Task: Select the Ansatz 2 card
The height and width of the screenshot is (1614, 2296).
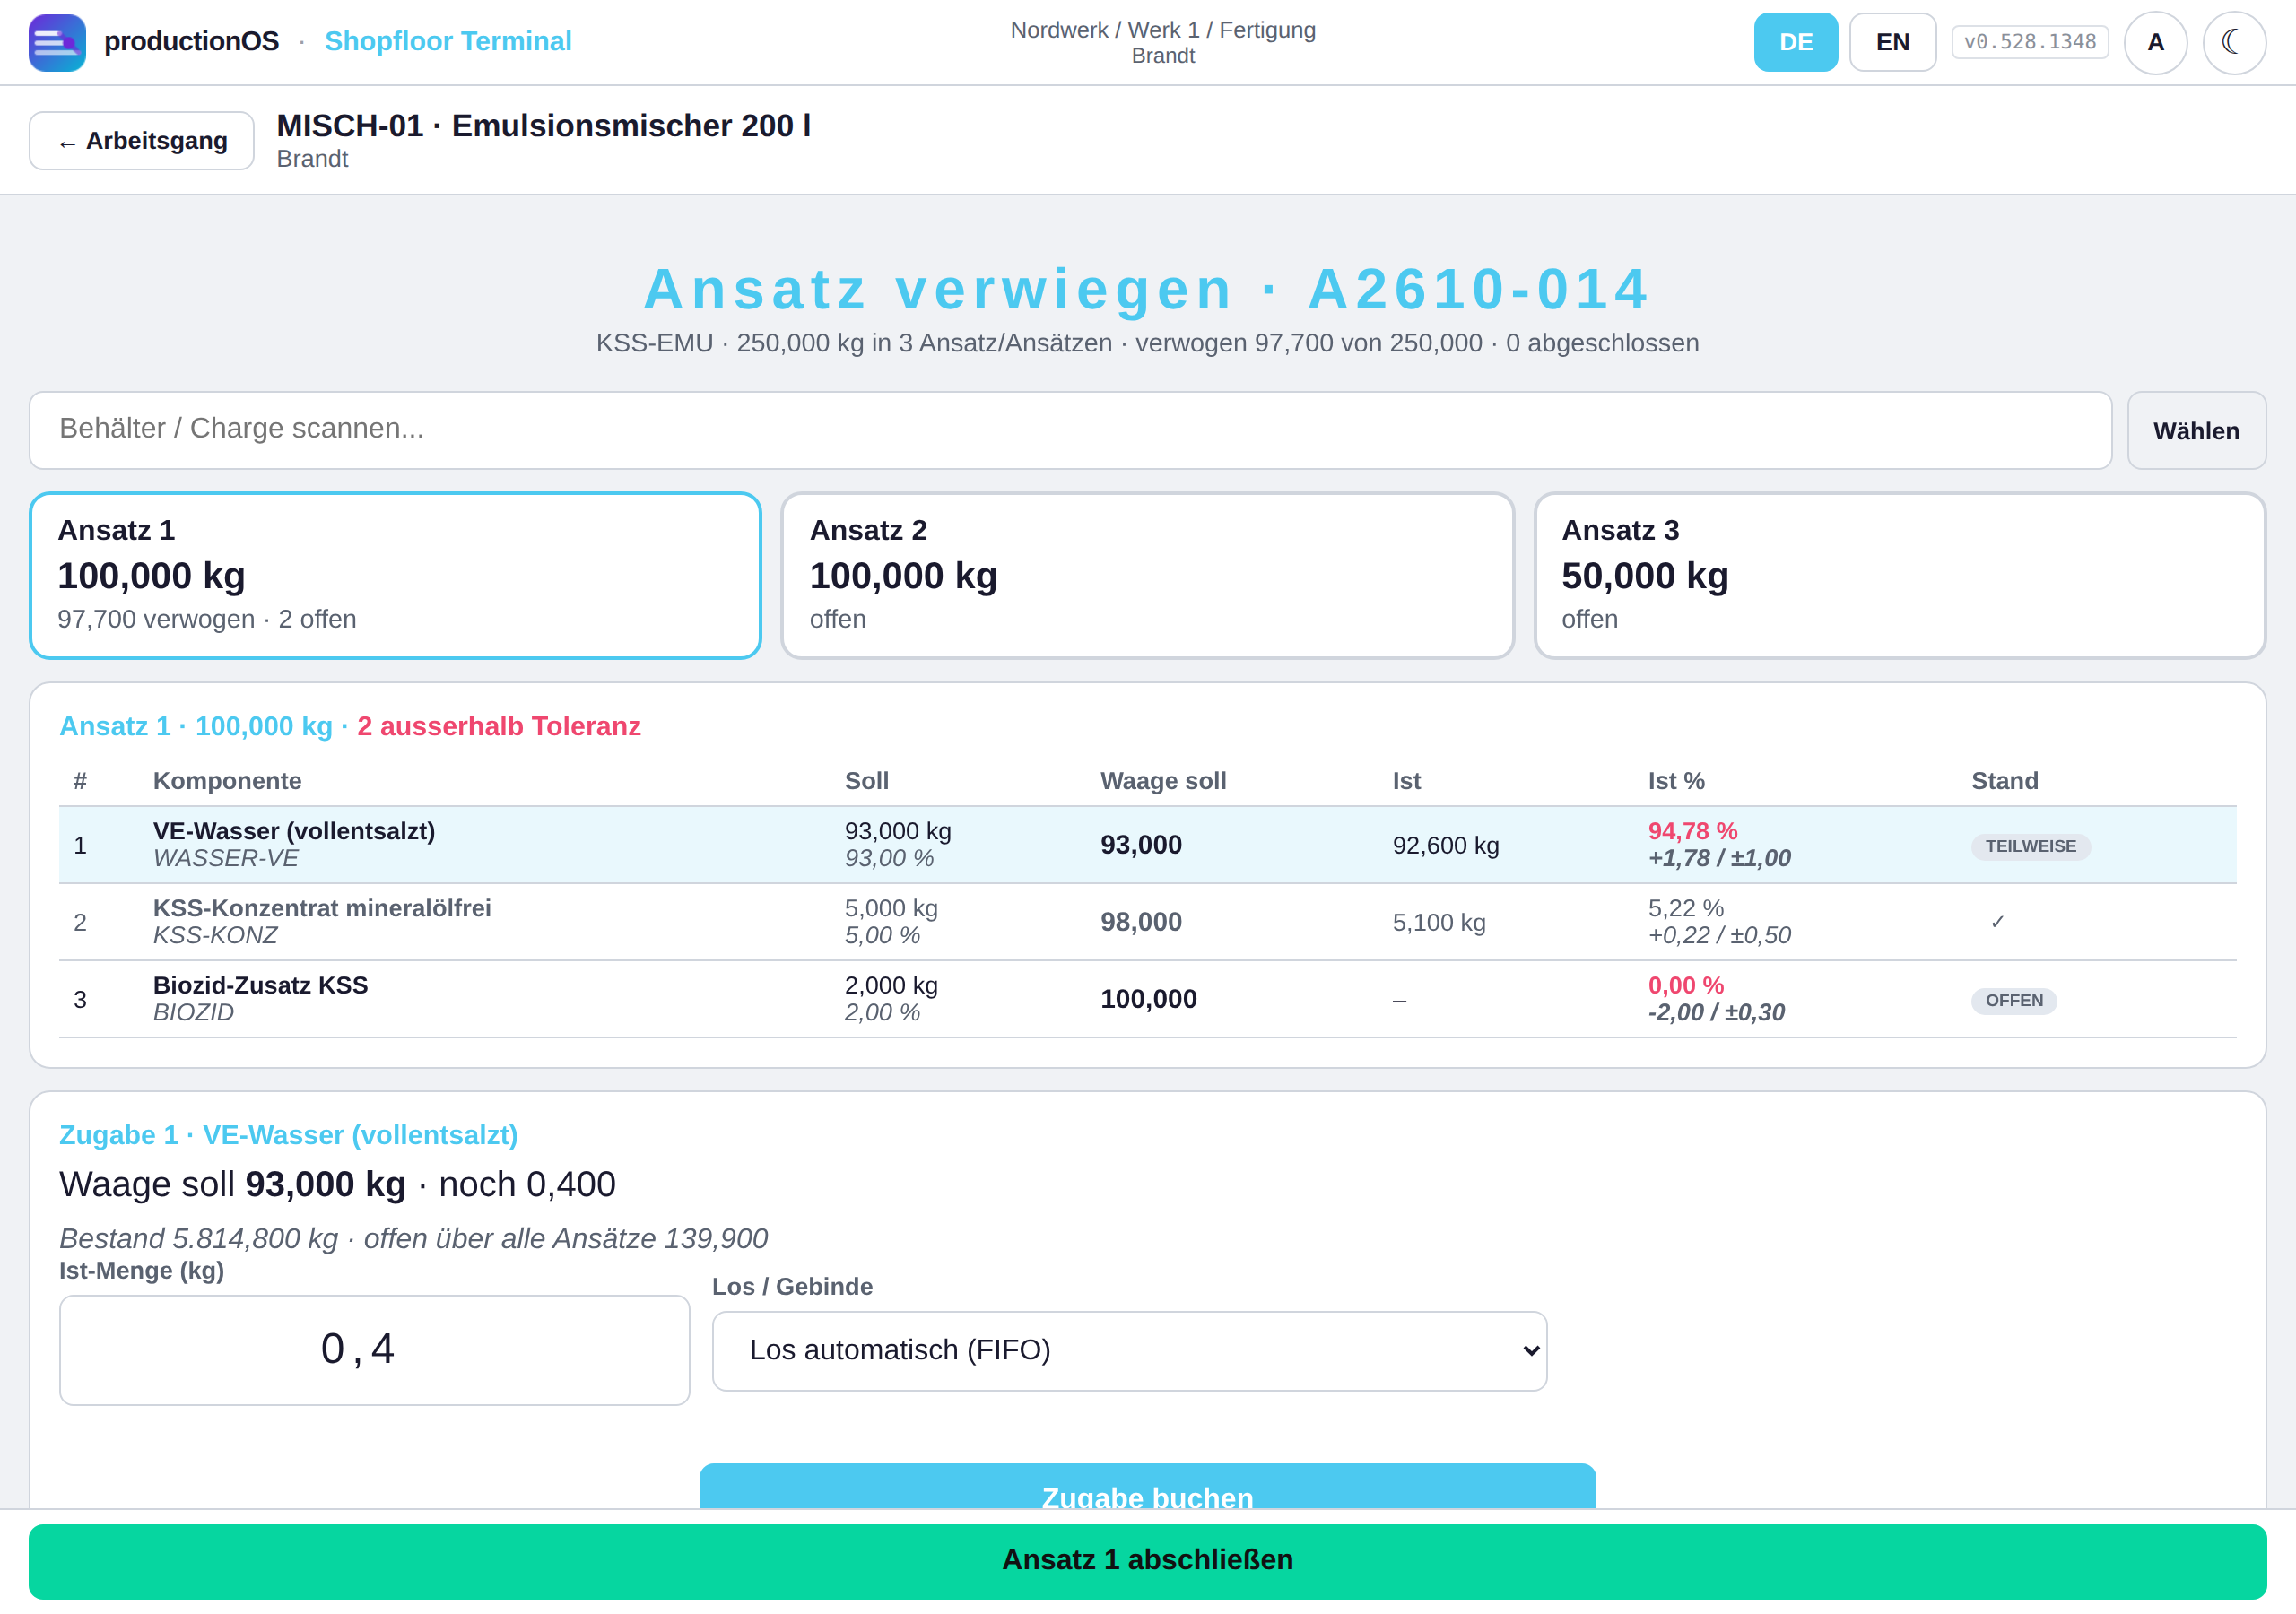Action: (x=1147, y=575)
